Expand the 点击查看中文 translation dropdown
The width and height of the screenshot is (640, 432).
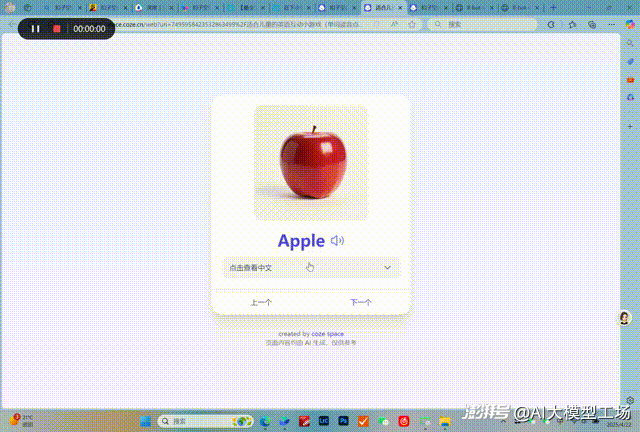point(300,268)
